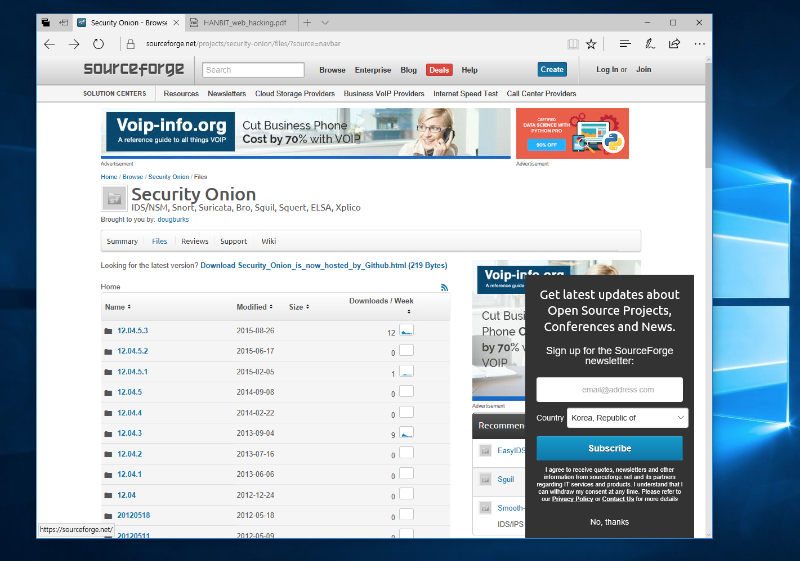Dismiss newsletter popup with No, thanks
This screenshot has width=800, height=561.
click(x=610, y=522)
